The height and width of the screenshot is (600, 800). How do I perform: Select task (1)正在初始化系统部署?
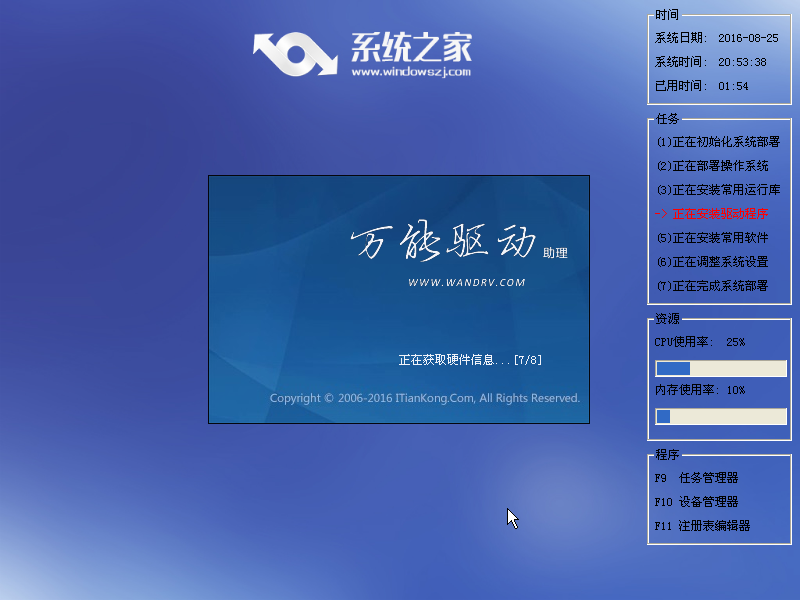click(718, 142)
